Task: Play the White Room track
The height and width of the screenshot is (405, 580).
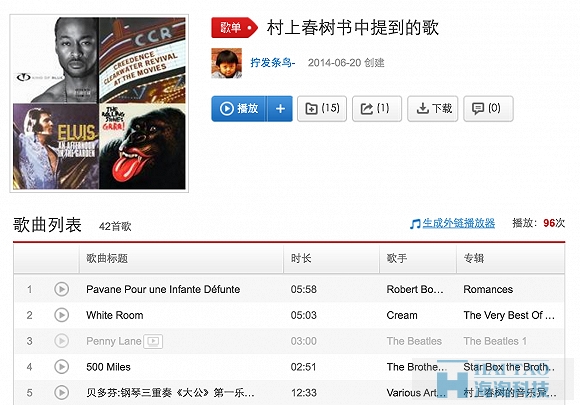Action: (61, 315)
